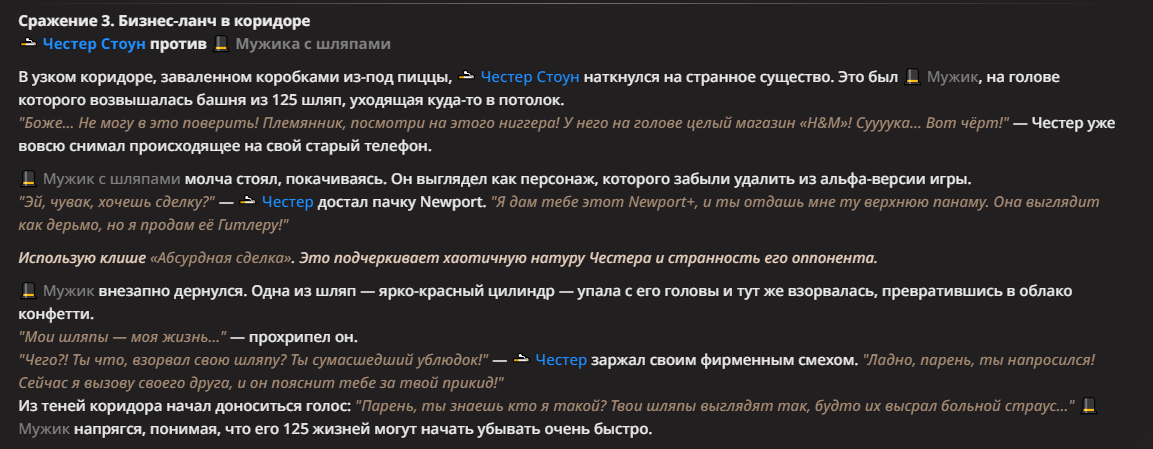Click top hat icon after the ostrich quote

(x=1091, y=407)
